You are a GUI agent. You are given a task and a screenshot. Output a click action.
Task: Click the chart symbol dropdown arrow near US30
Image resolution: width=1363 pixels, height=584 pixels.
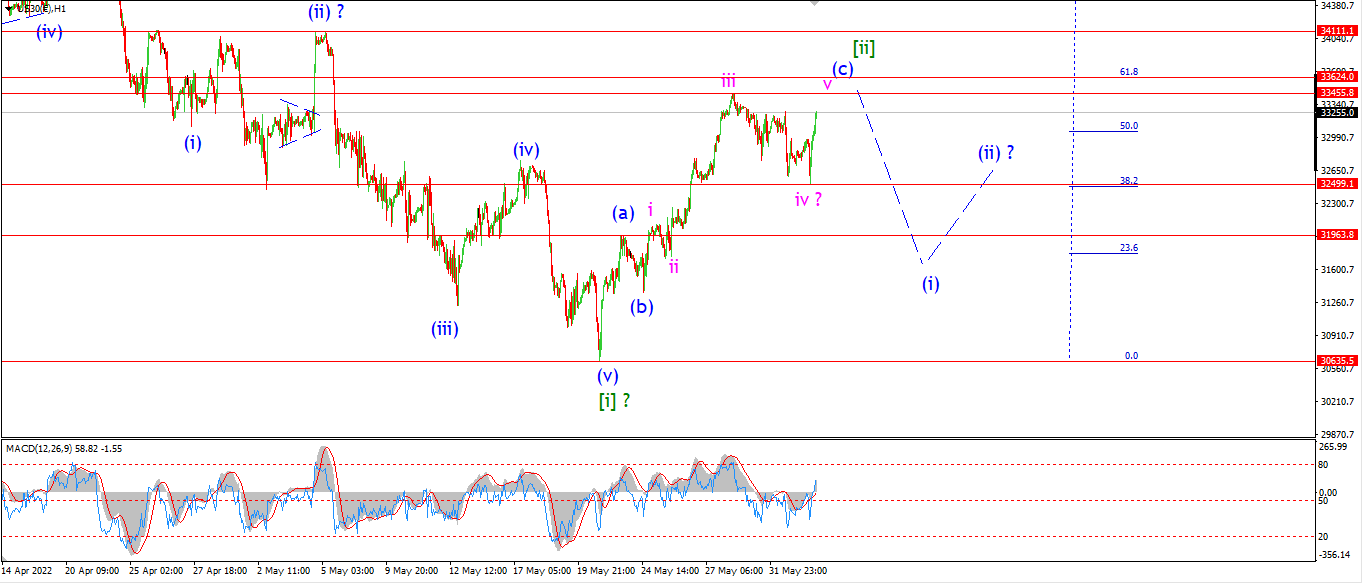9,9
